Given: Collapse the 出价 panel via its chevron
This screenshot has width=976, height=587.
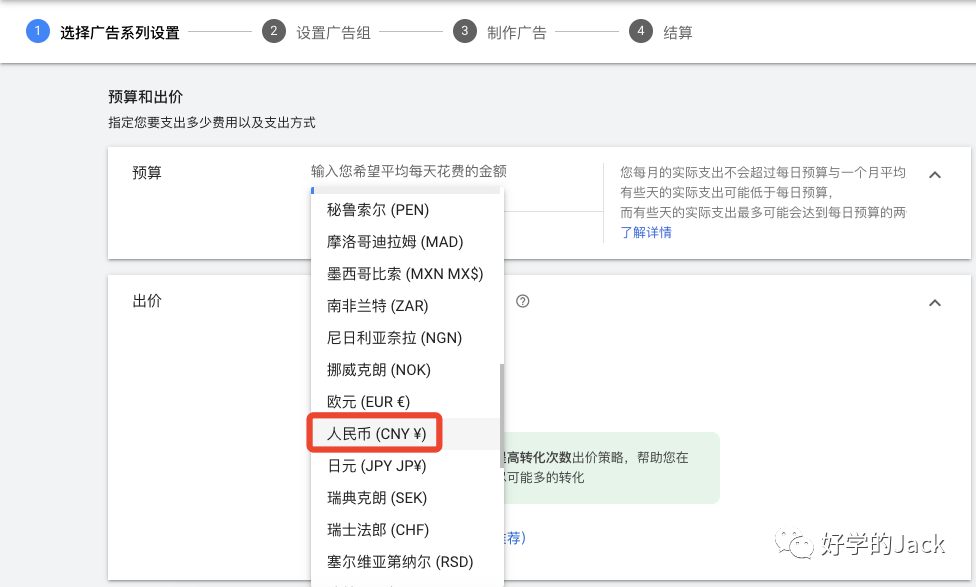Looking at the screenshot, I should click(935, 301).
